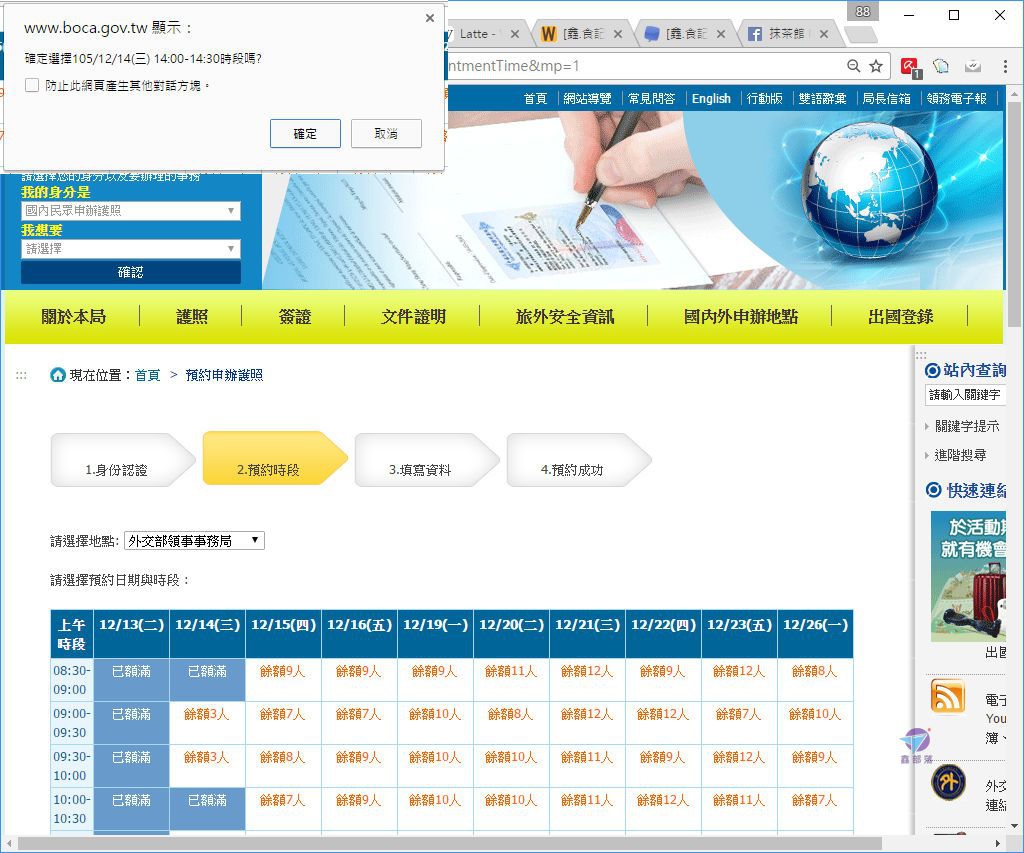The width and height of the screenshot is (1024, 853).
Task: Expand 關鍵字提示 in sidebar
Action: pyautogui.click(x=967, y=426)
